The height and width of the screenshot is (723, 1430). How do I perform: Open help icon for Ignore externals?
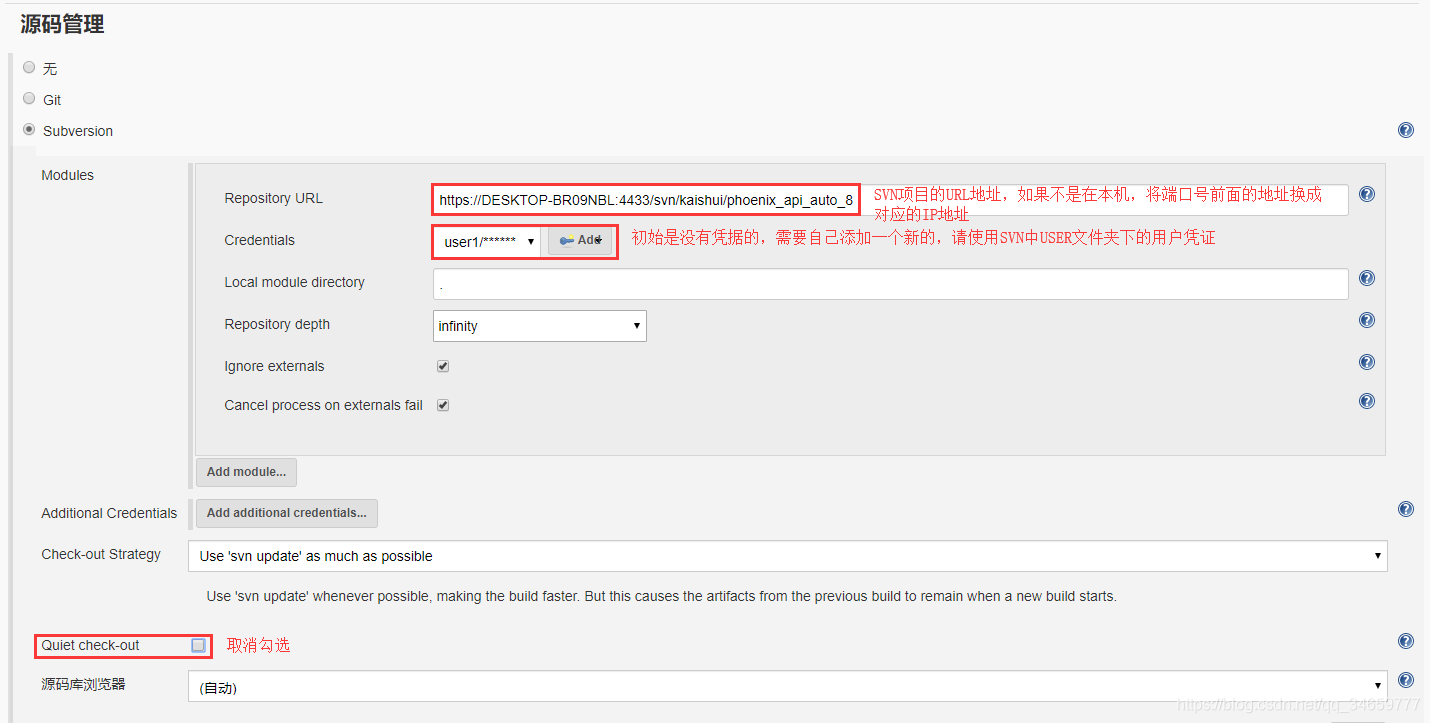click(x=1367, y=362)
